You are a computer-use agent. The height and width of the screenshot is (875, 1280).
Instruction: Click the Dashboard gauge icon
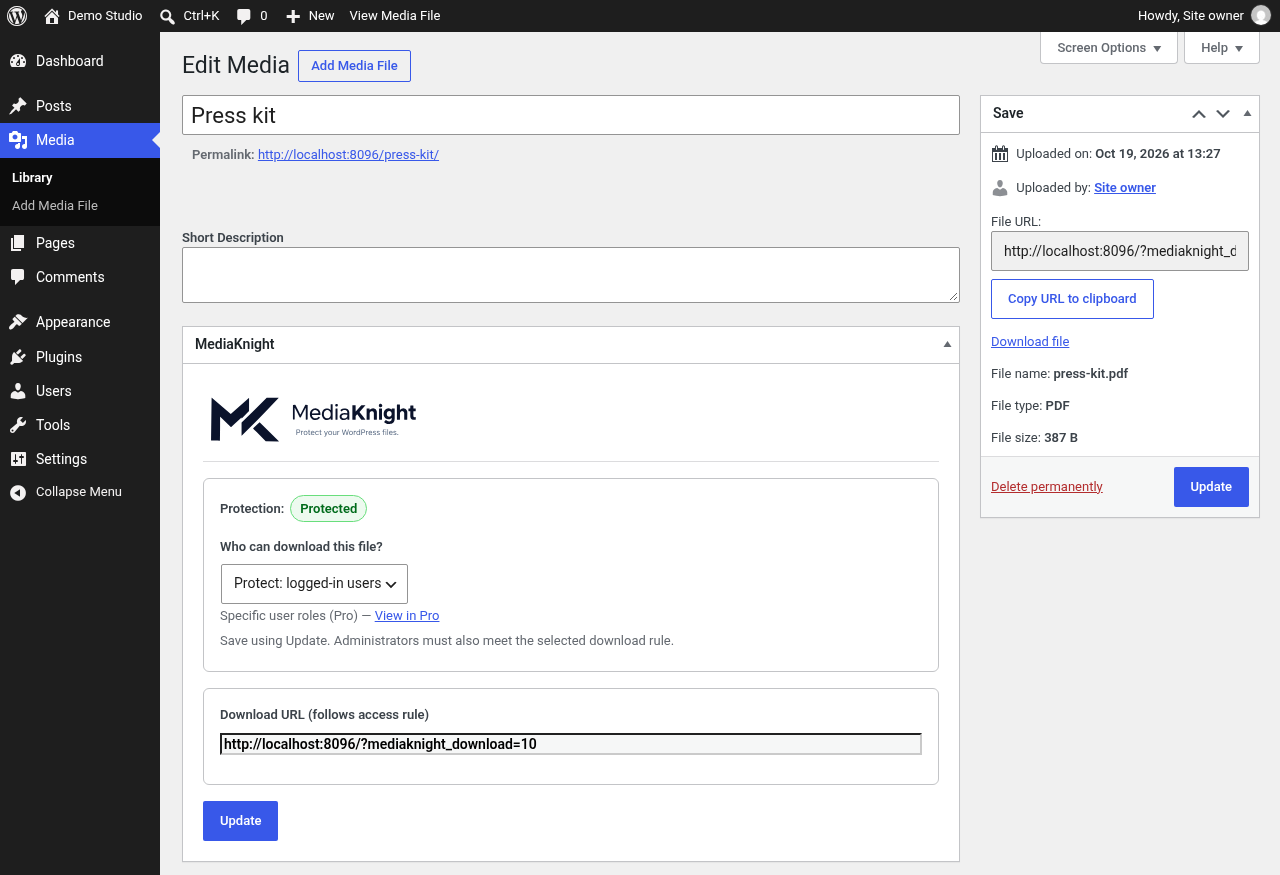(18, 61)
